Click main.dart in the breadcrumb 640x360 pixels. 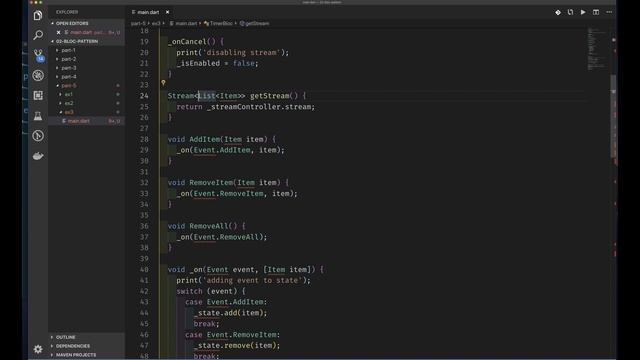tap(186, 24)
